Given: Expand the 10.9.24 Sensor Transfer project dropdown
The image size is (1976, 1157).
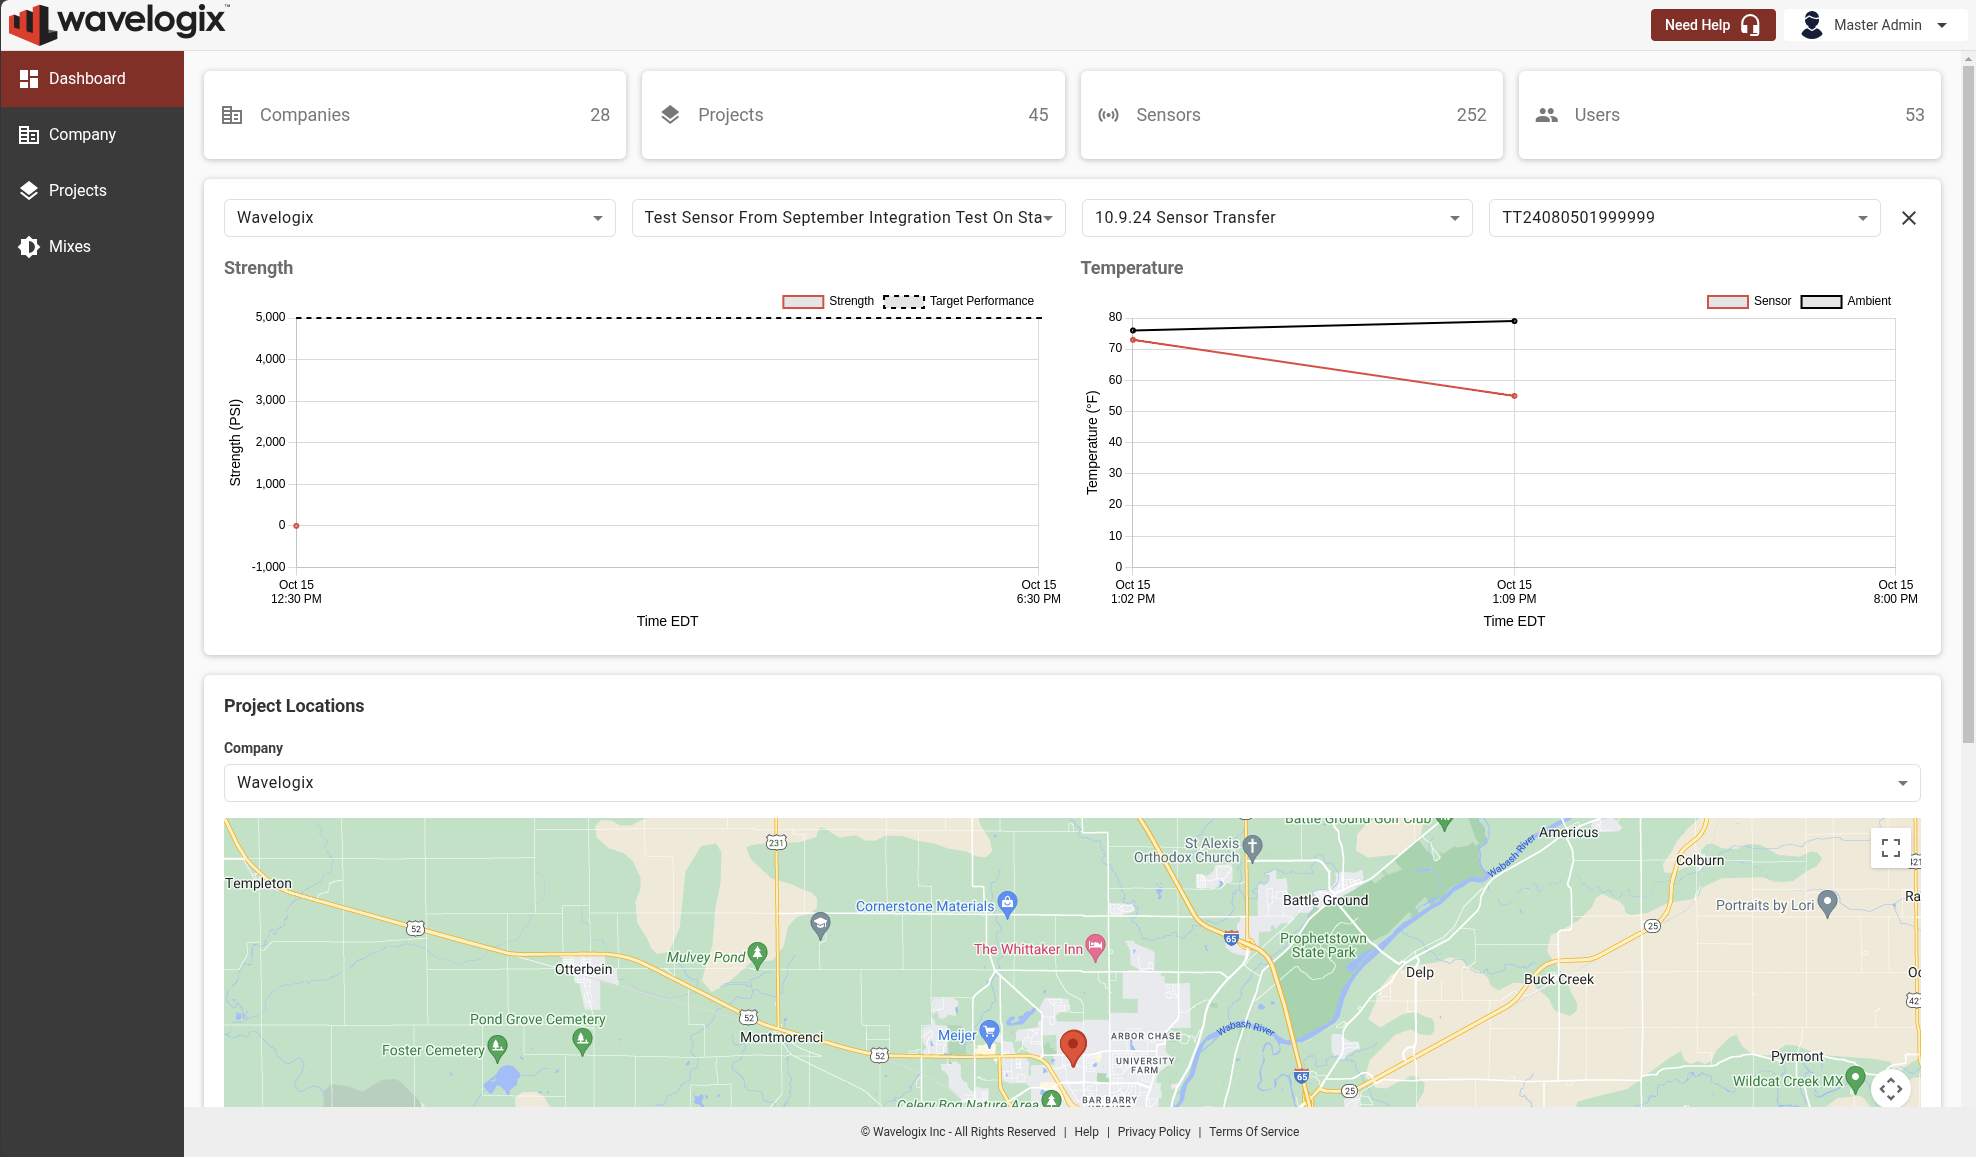Looking at the screenshot, I should (1277, 217).
